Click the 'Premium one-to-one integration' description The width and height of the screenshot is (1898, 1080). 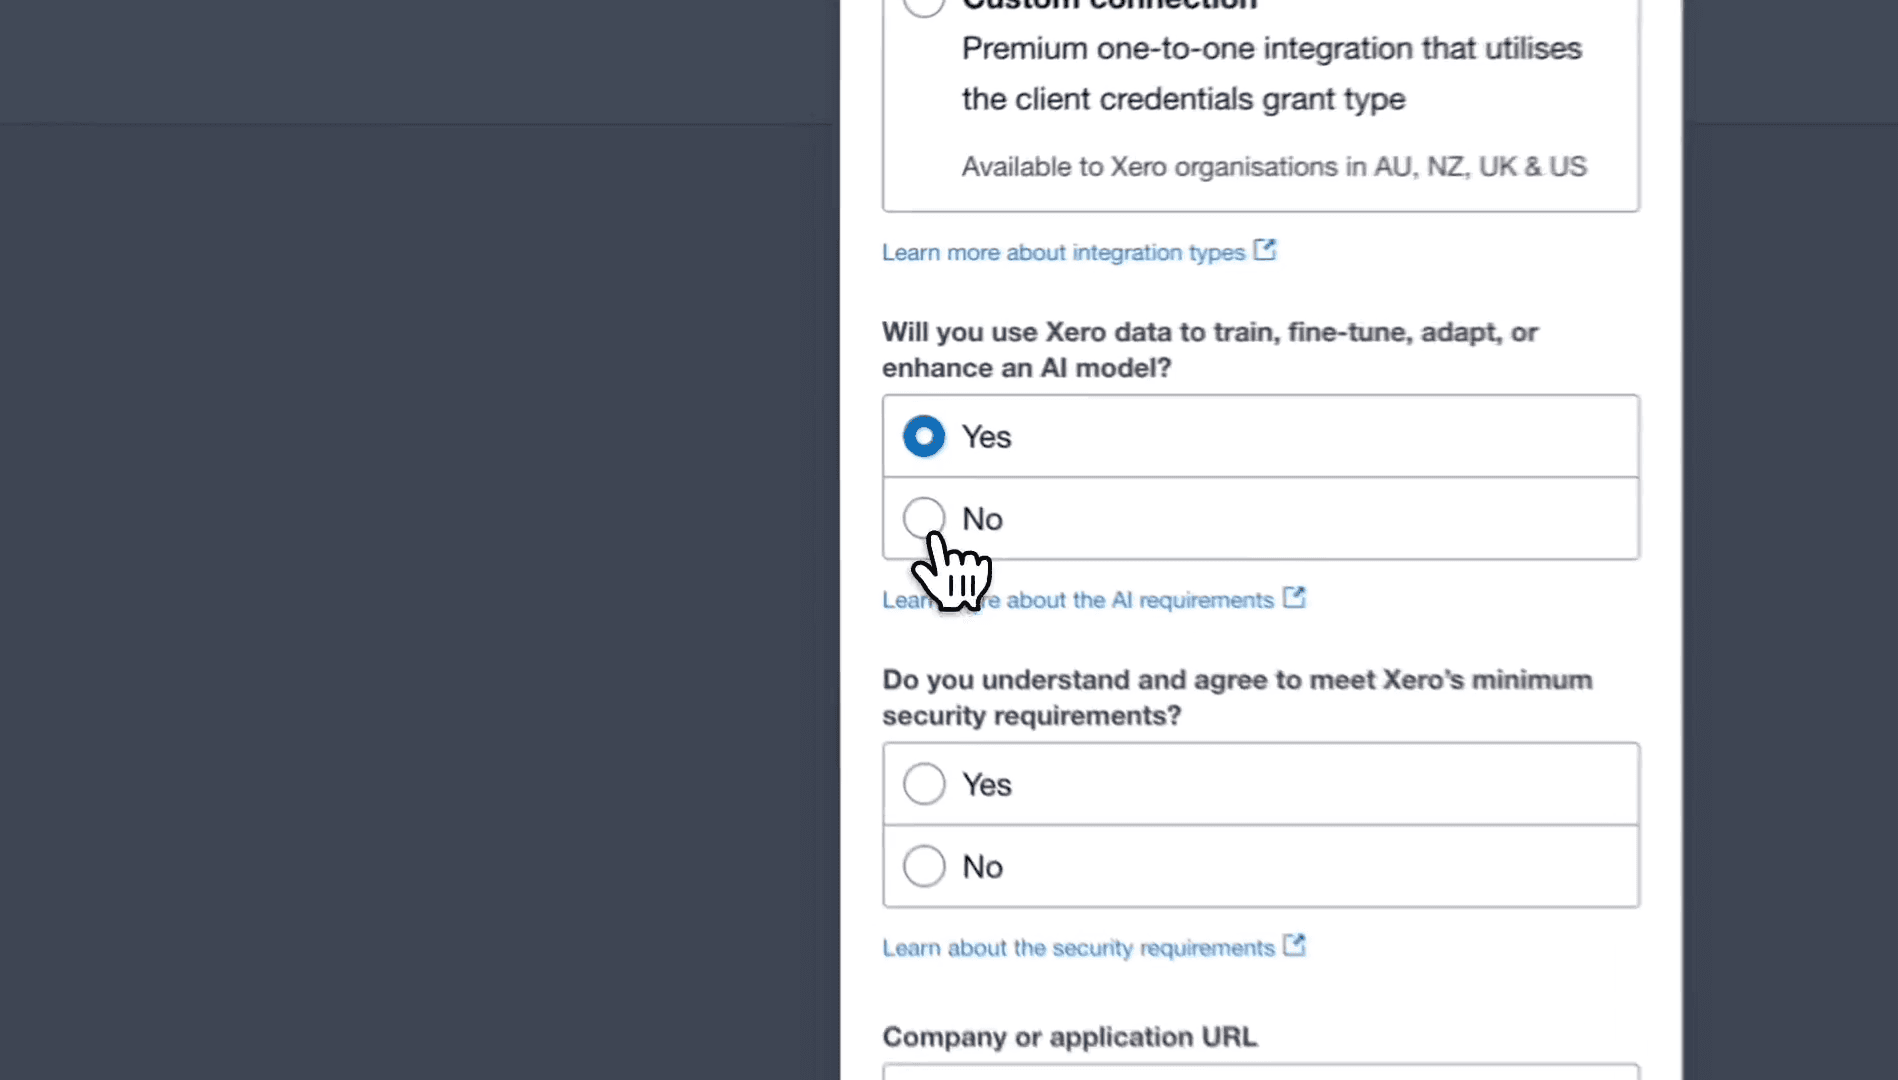1272,74
